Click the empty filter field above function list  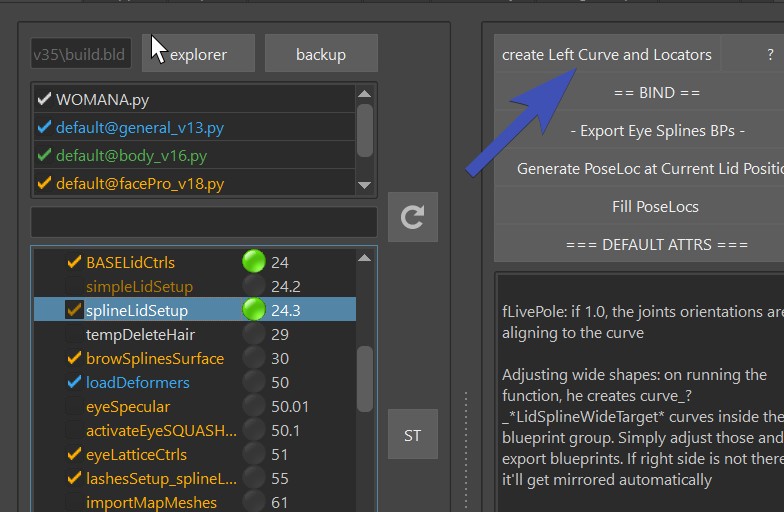(204, 222)
